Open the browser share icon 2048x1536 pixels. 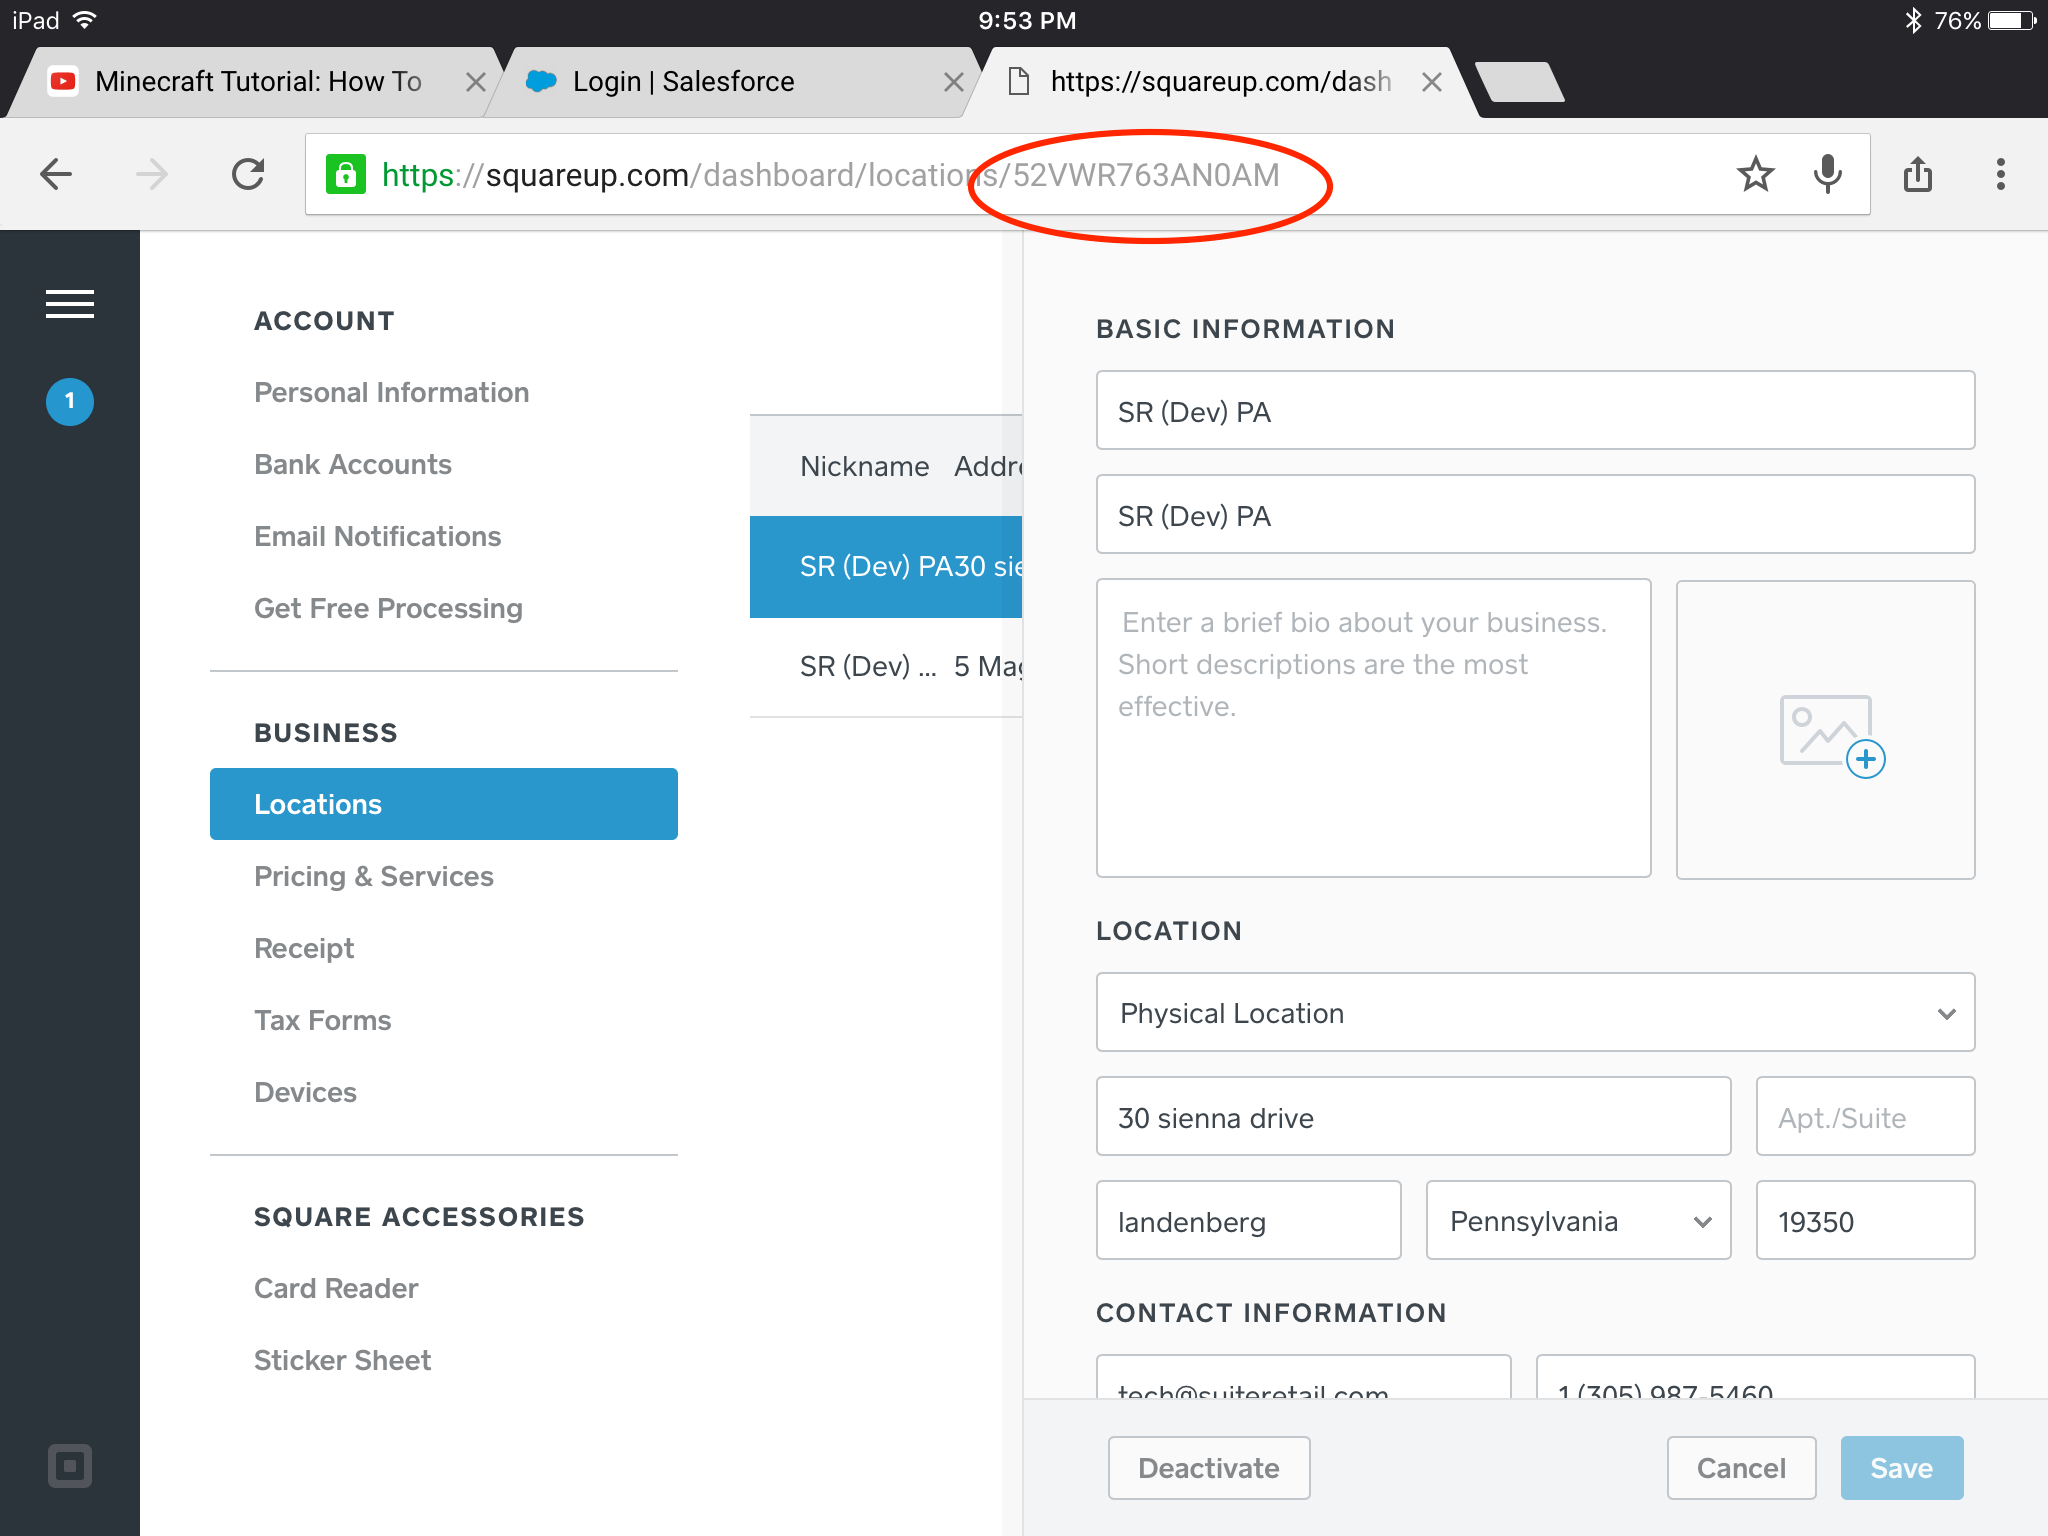click(1917, 175)
